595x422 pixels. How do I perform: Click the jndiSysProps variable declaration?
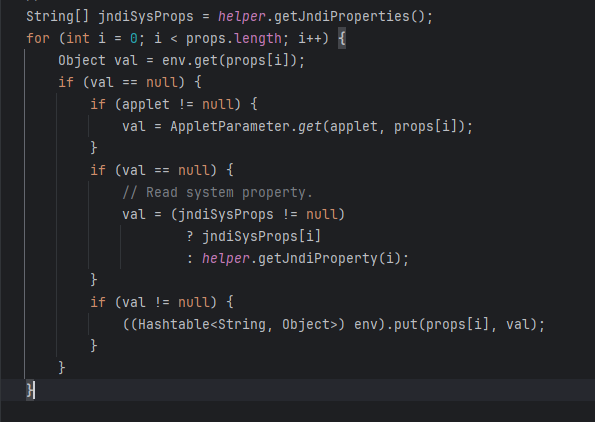(146, 17)
